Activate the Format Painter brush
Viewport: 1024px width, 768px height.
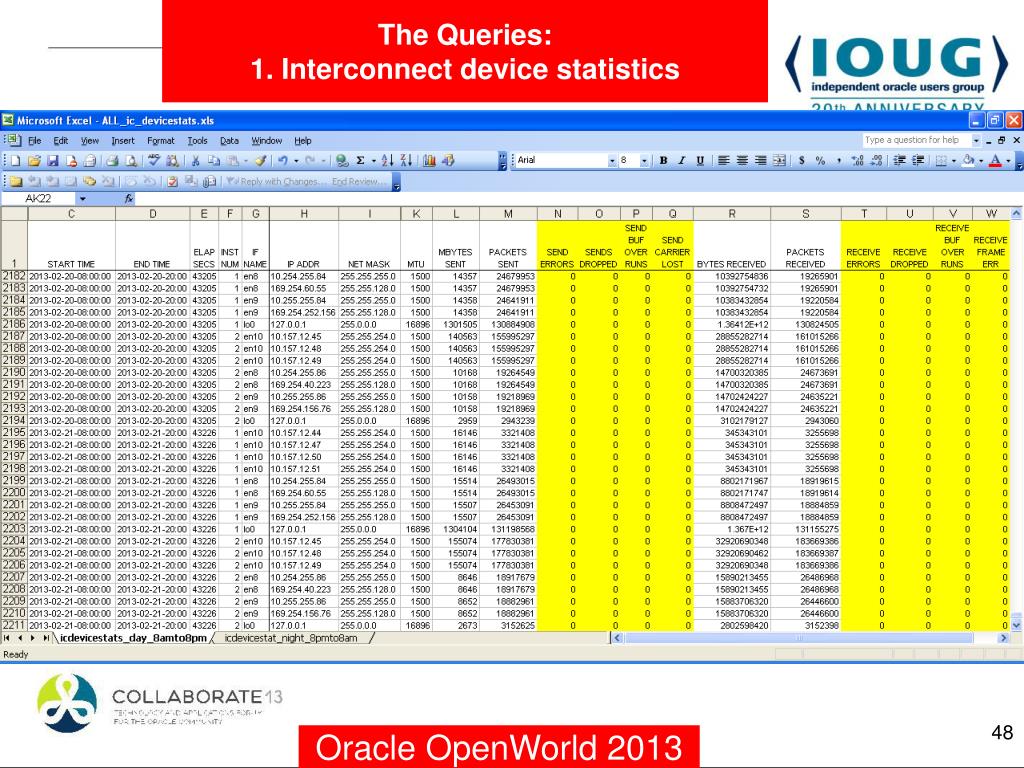261,161
